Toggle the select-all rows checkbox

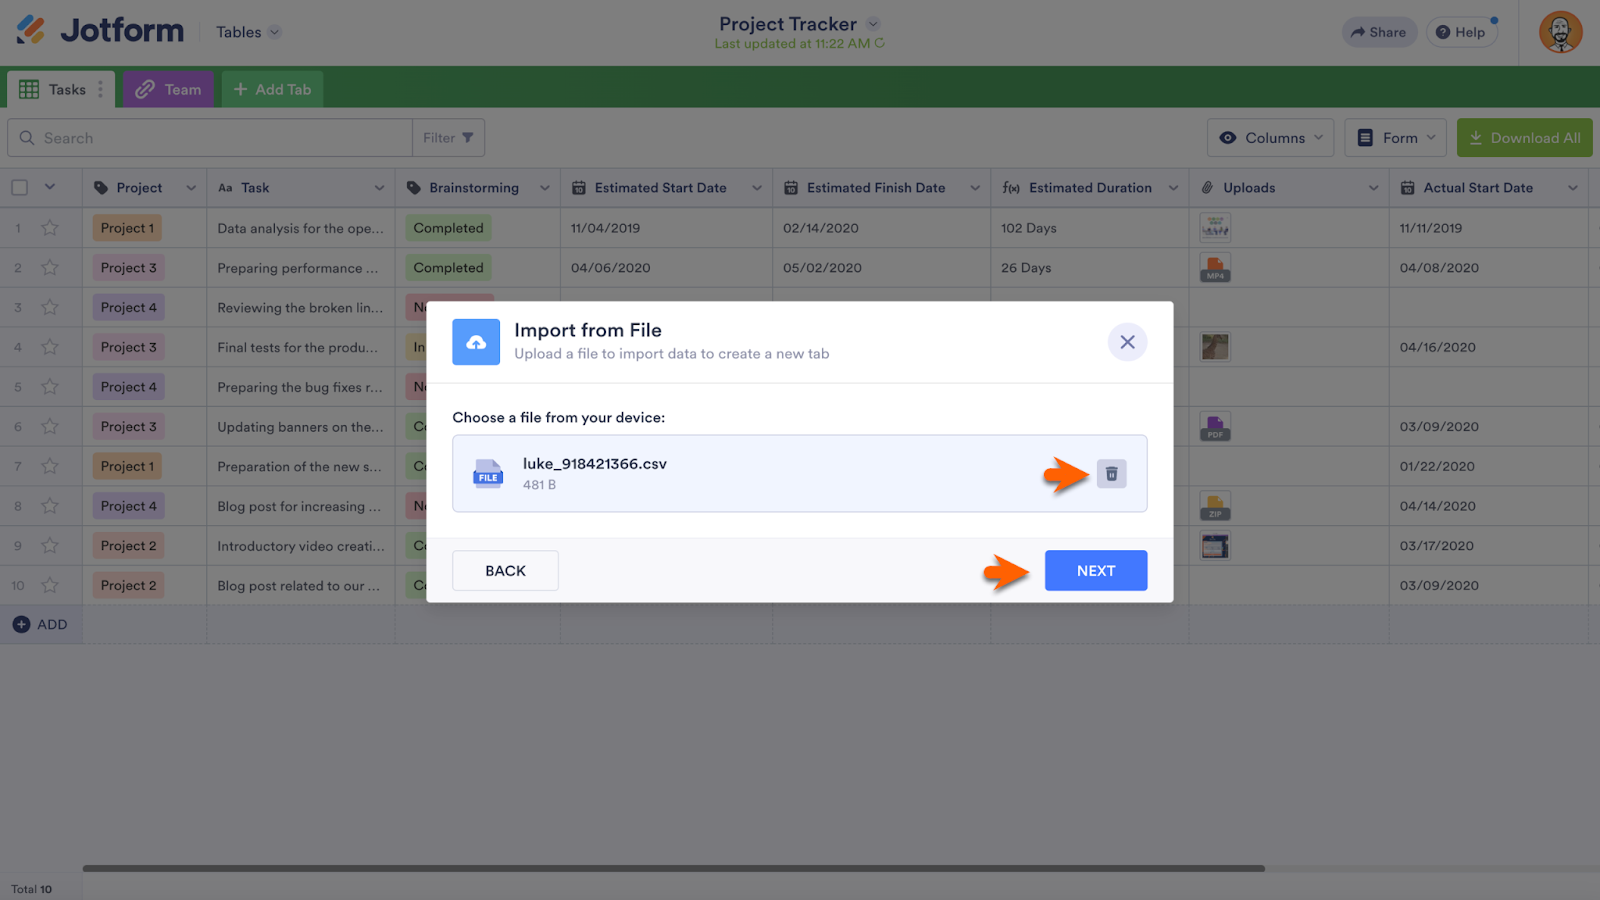pyautogui.click(x=20, y=187)
